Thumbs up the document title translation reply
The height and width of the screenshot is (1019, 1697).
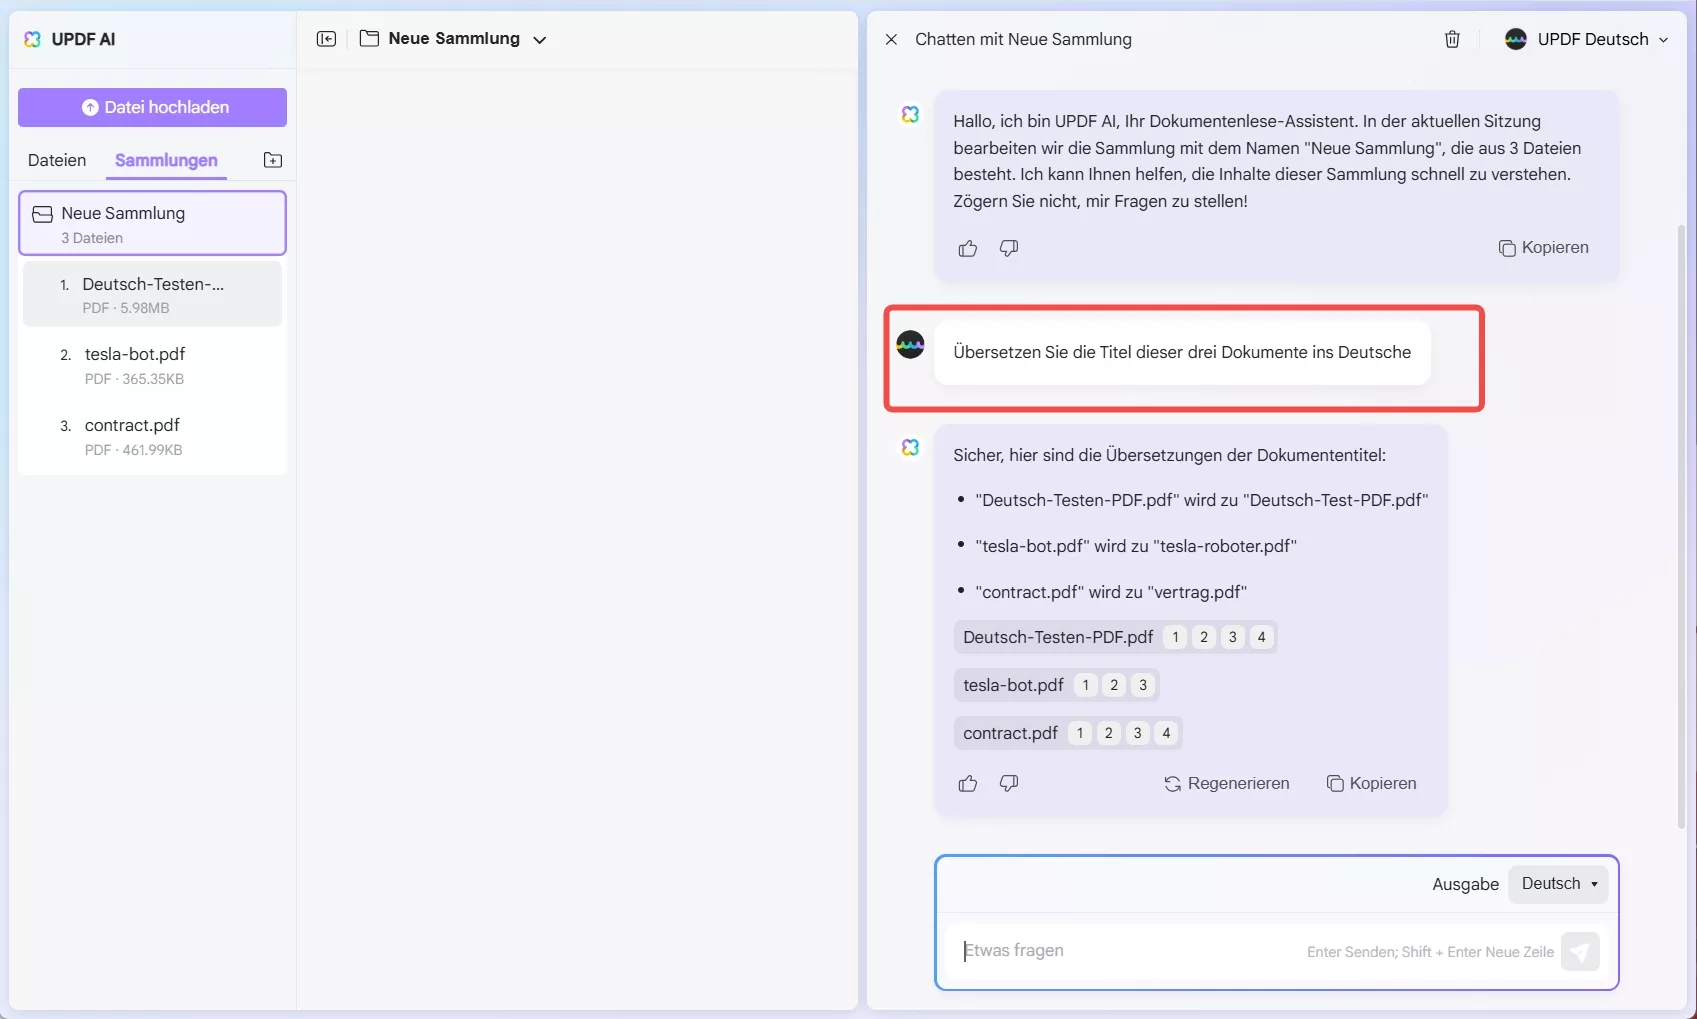tap(966, 783)
